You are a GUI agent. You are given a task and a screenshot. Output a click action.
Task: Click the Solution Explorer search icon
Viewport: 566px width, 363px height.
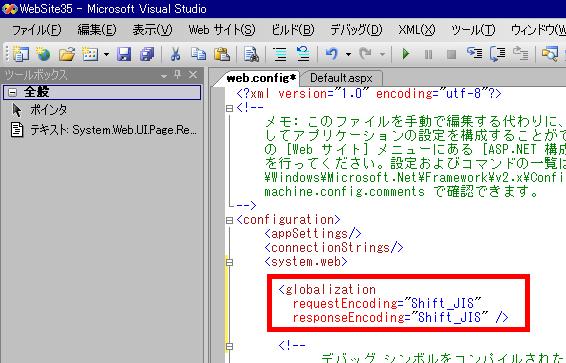point(550,54)
